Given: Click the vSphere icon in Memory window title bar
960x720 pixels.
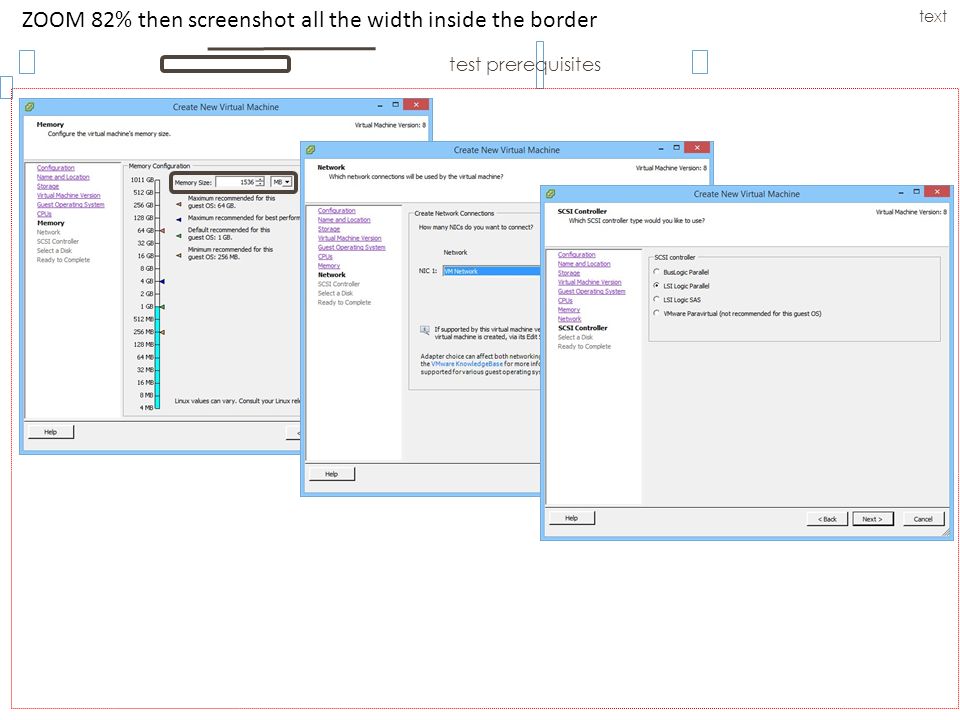Looking at the screenshot, I should 29,107.
